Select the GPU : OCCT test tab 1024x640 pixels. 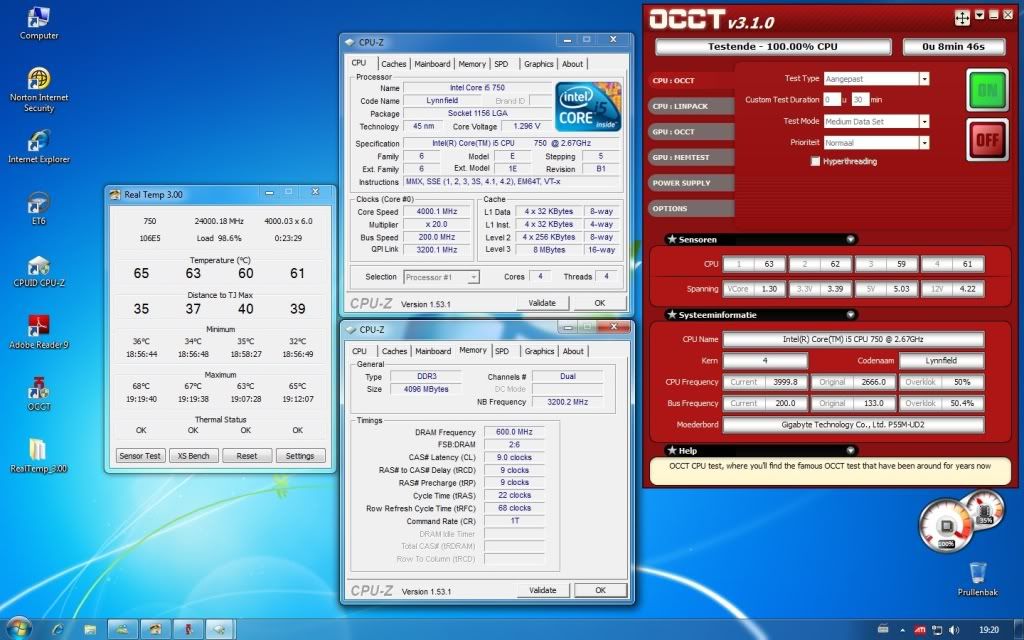pyautogui.click(x=690, y=131)
